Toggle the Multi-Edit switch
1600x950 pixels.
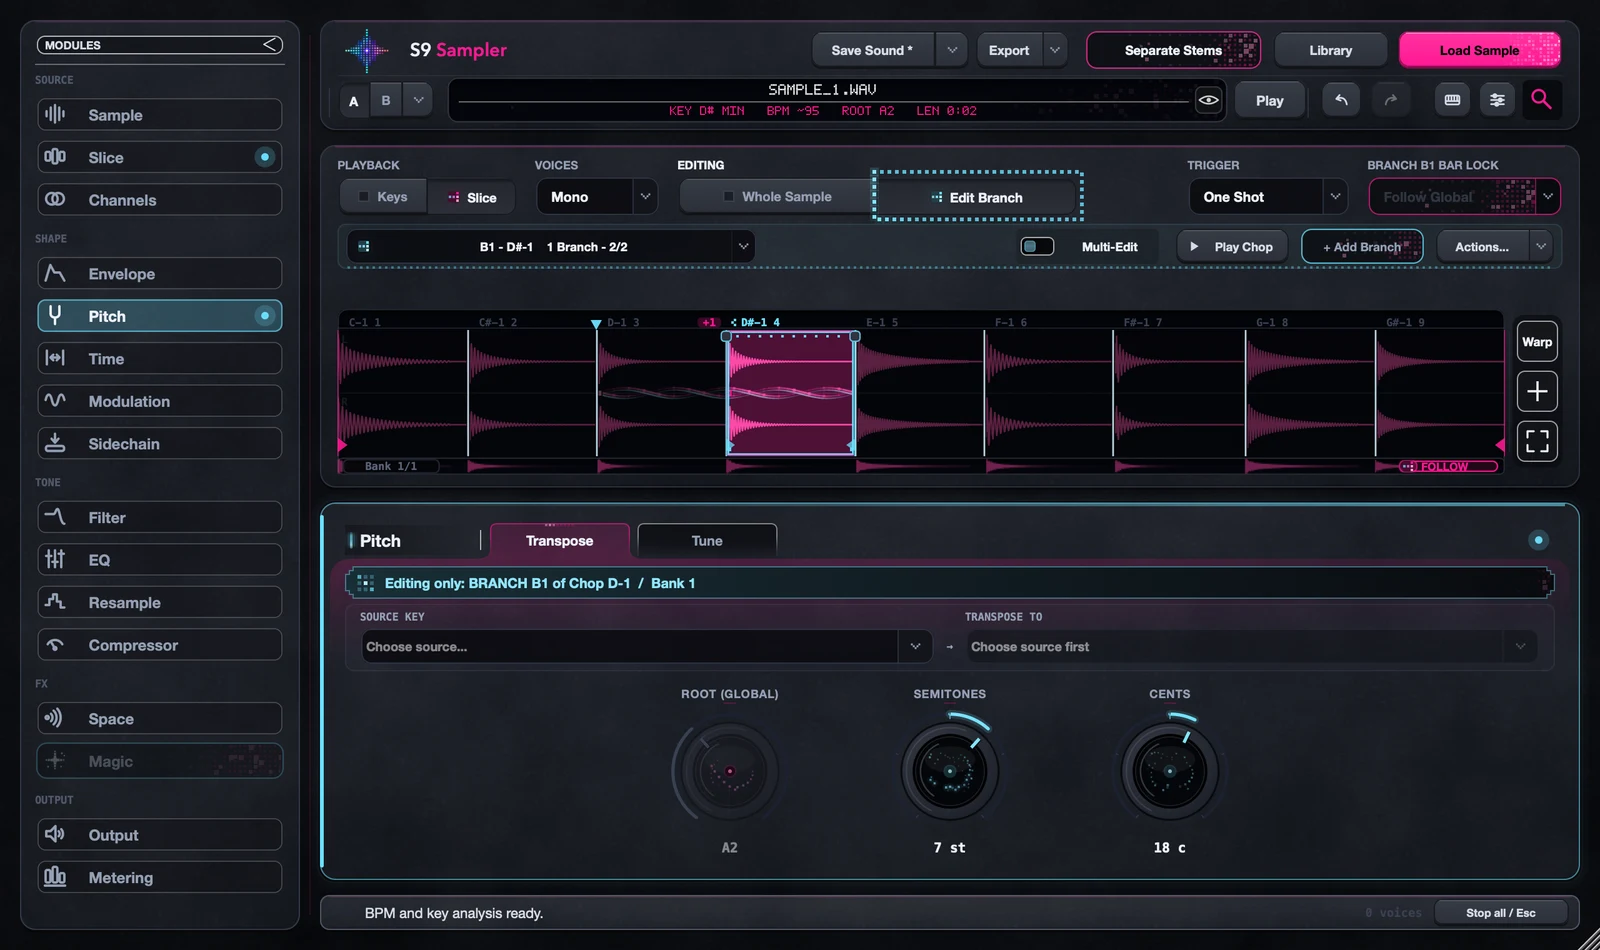coord(1037,246)
